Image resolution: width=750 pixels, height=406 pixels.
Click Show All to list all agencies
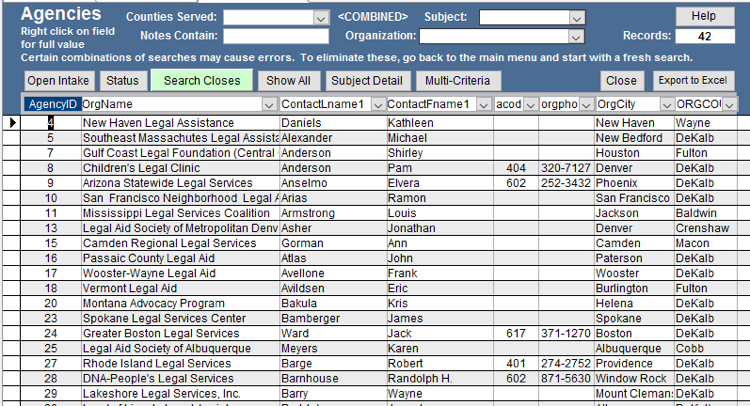(288, 81)
